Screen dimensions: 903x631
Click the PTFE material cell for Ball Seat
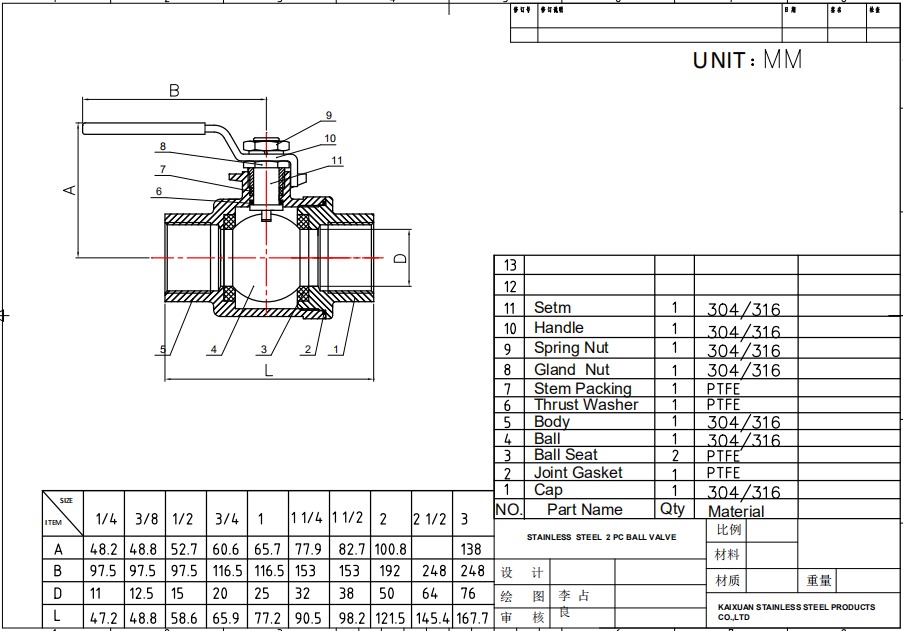[722, 455]
